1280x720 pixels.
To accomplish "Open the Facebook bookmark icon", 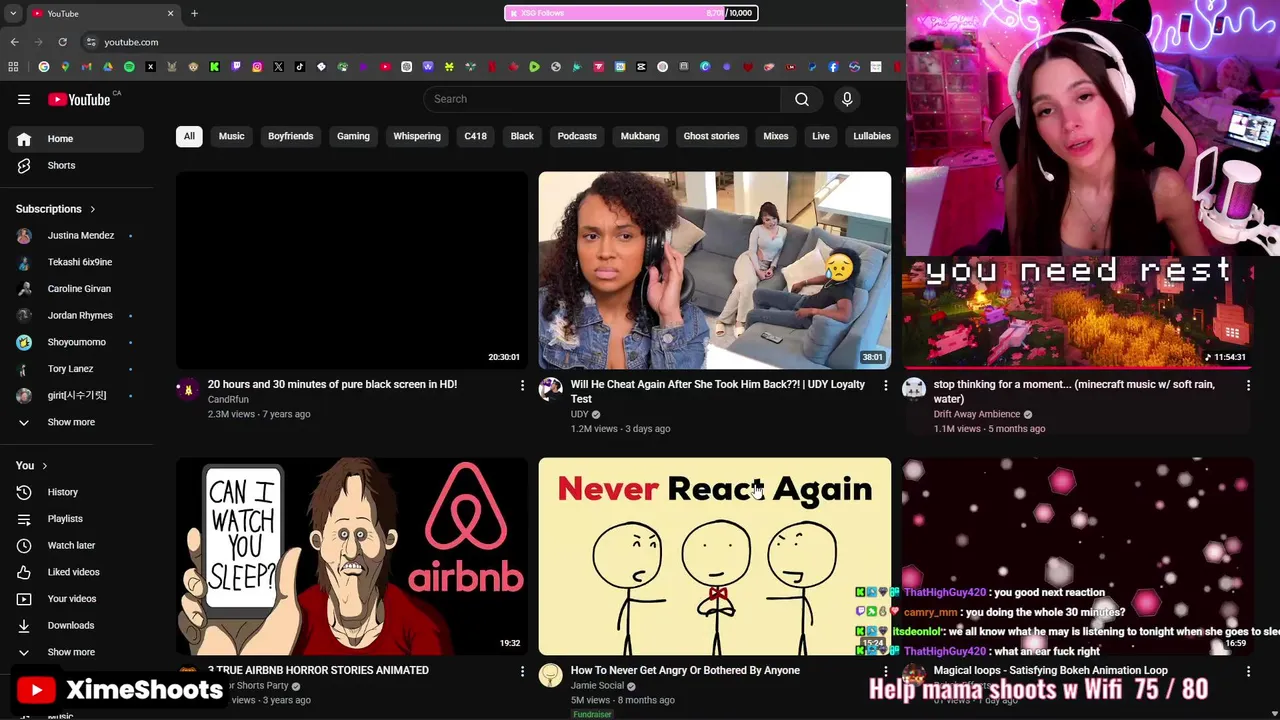I will 833,67.
